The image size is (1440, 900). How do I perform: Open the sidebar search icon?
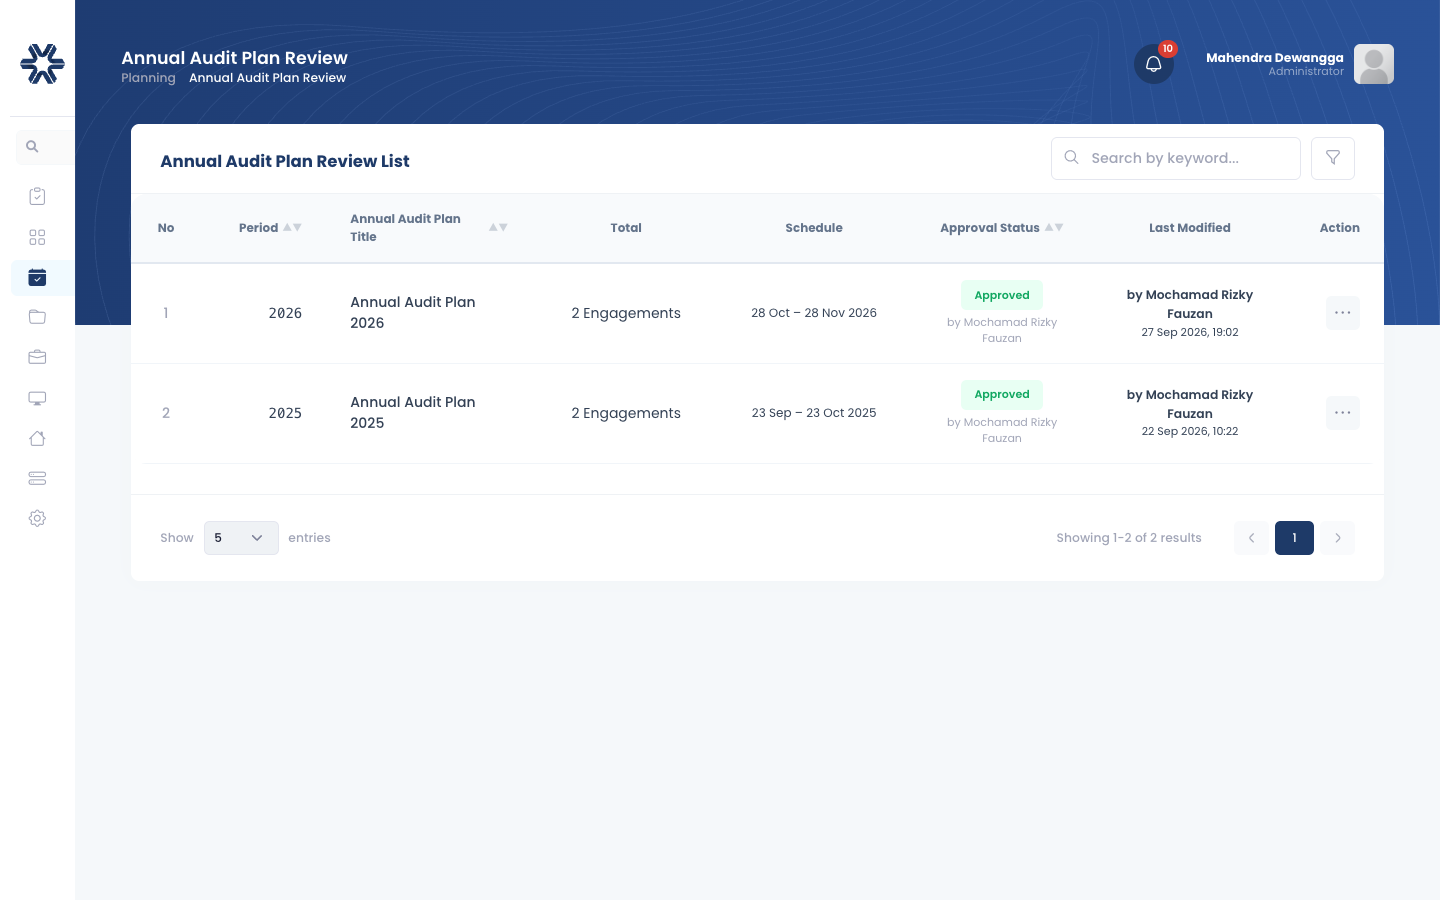[32, 147]
